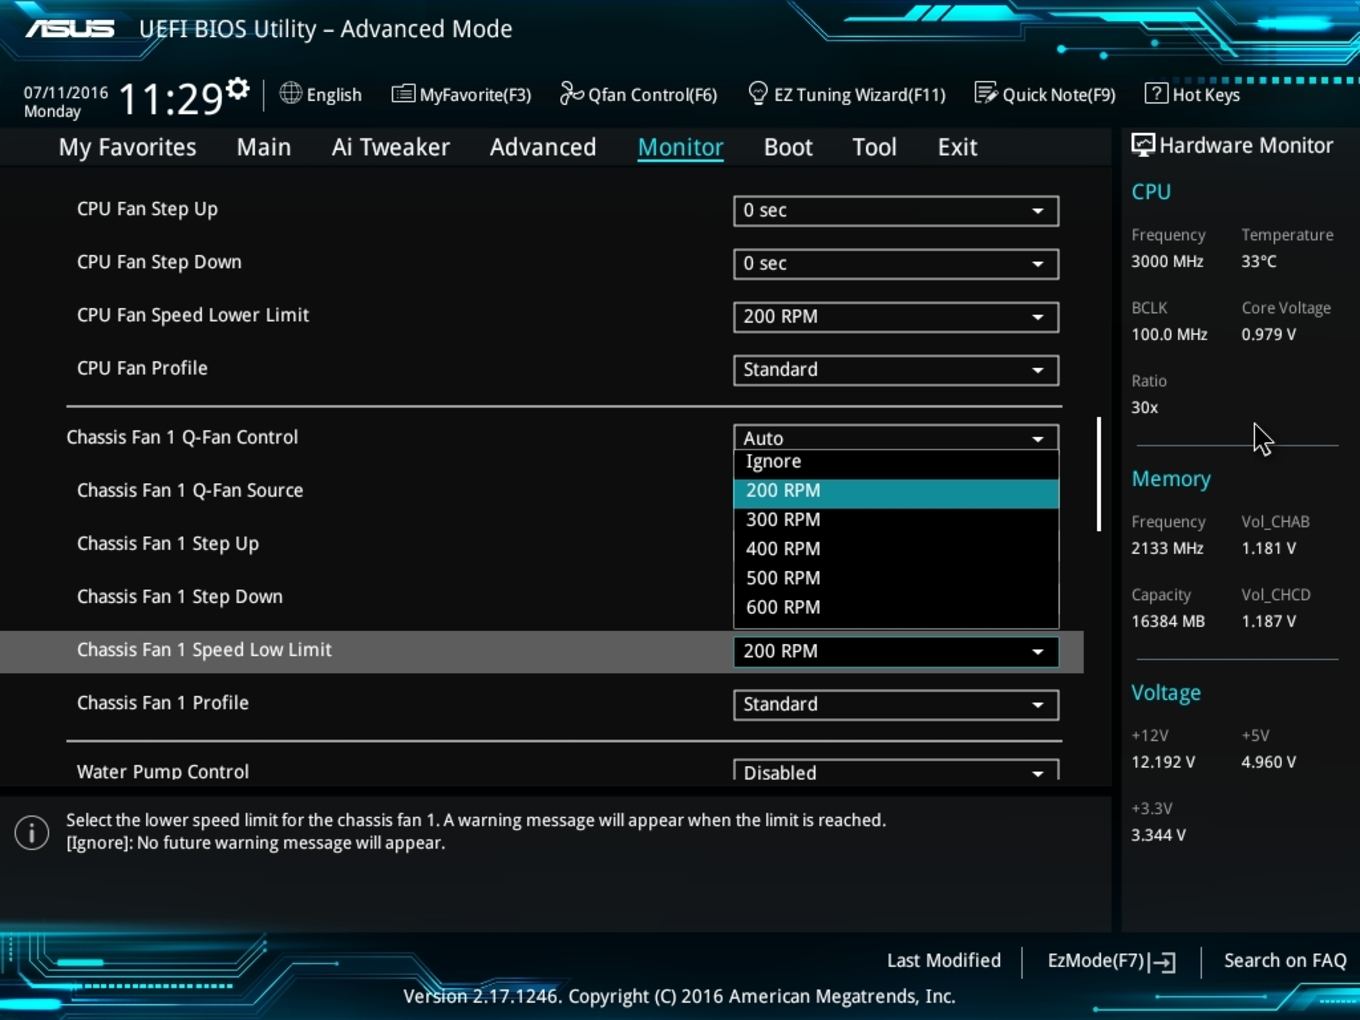Viewport: 1360px width, 1020px height.
Task: Select the Chassis Fan 1 Speed Low Limit label
Action: 204,650
